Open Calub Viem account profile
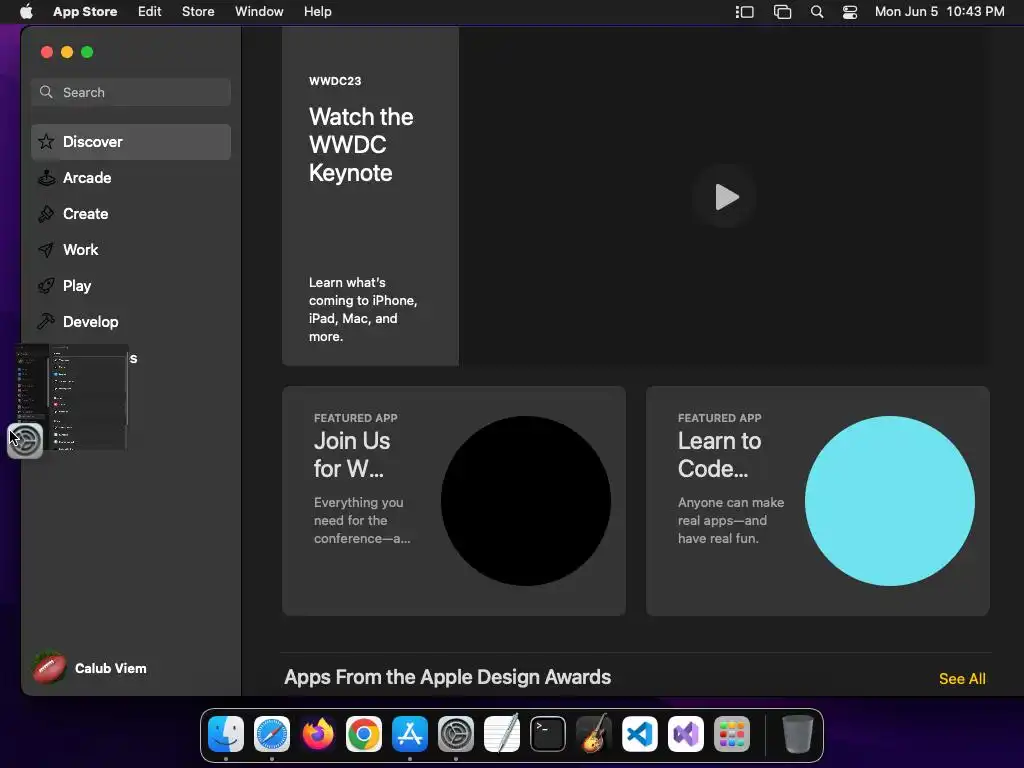The width and height of the screenshot is (1024, 768). coord(91,668)
